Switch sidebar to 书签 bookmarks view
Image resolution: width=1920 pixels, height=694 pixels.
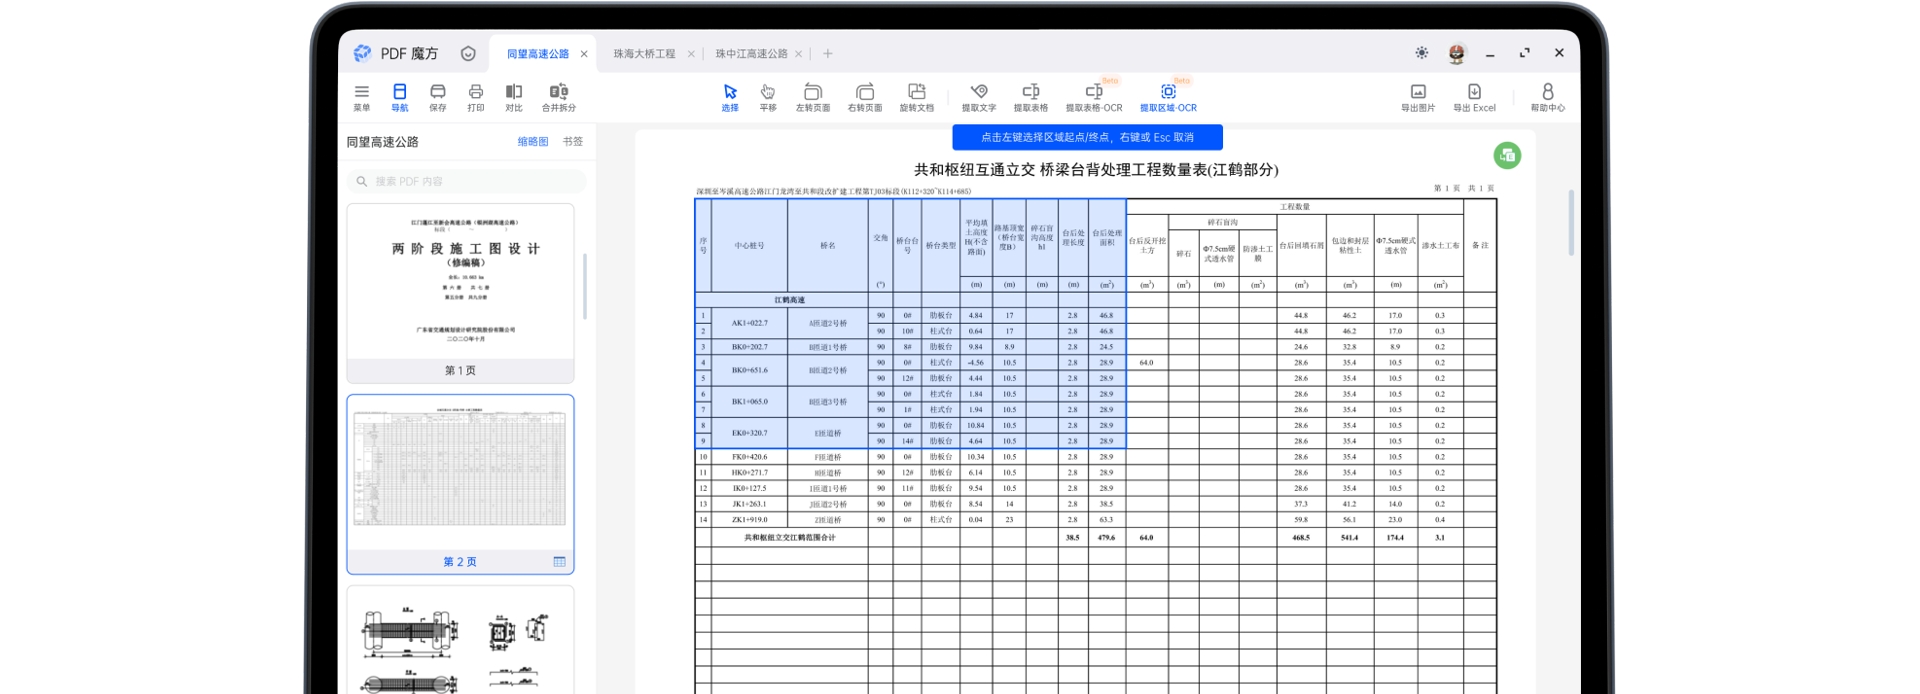(573, 142)
